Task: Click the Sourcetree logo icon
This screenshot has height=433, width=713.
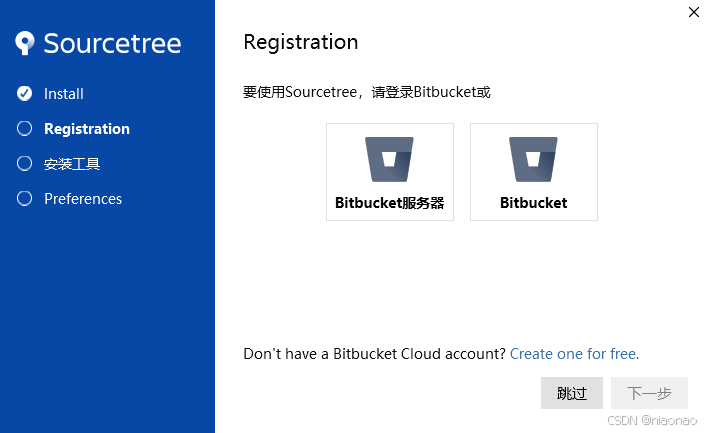Action: 25,43
